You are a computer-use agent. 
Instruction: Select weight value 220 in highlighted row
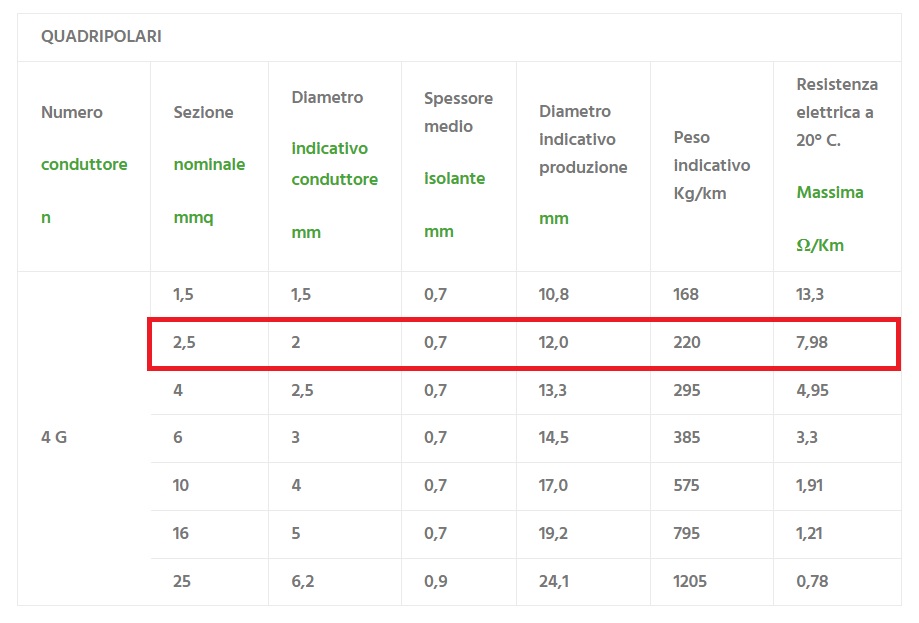pyautogui.click(x=687, y=342)
